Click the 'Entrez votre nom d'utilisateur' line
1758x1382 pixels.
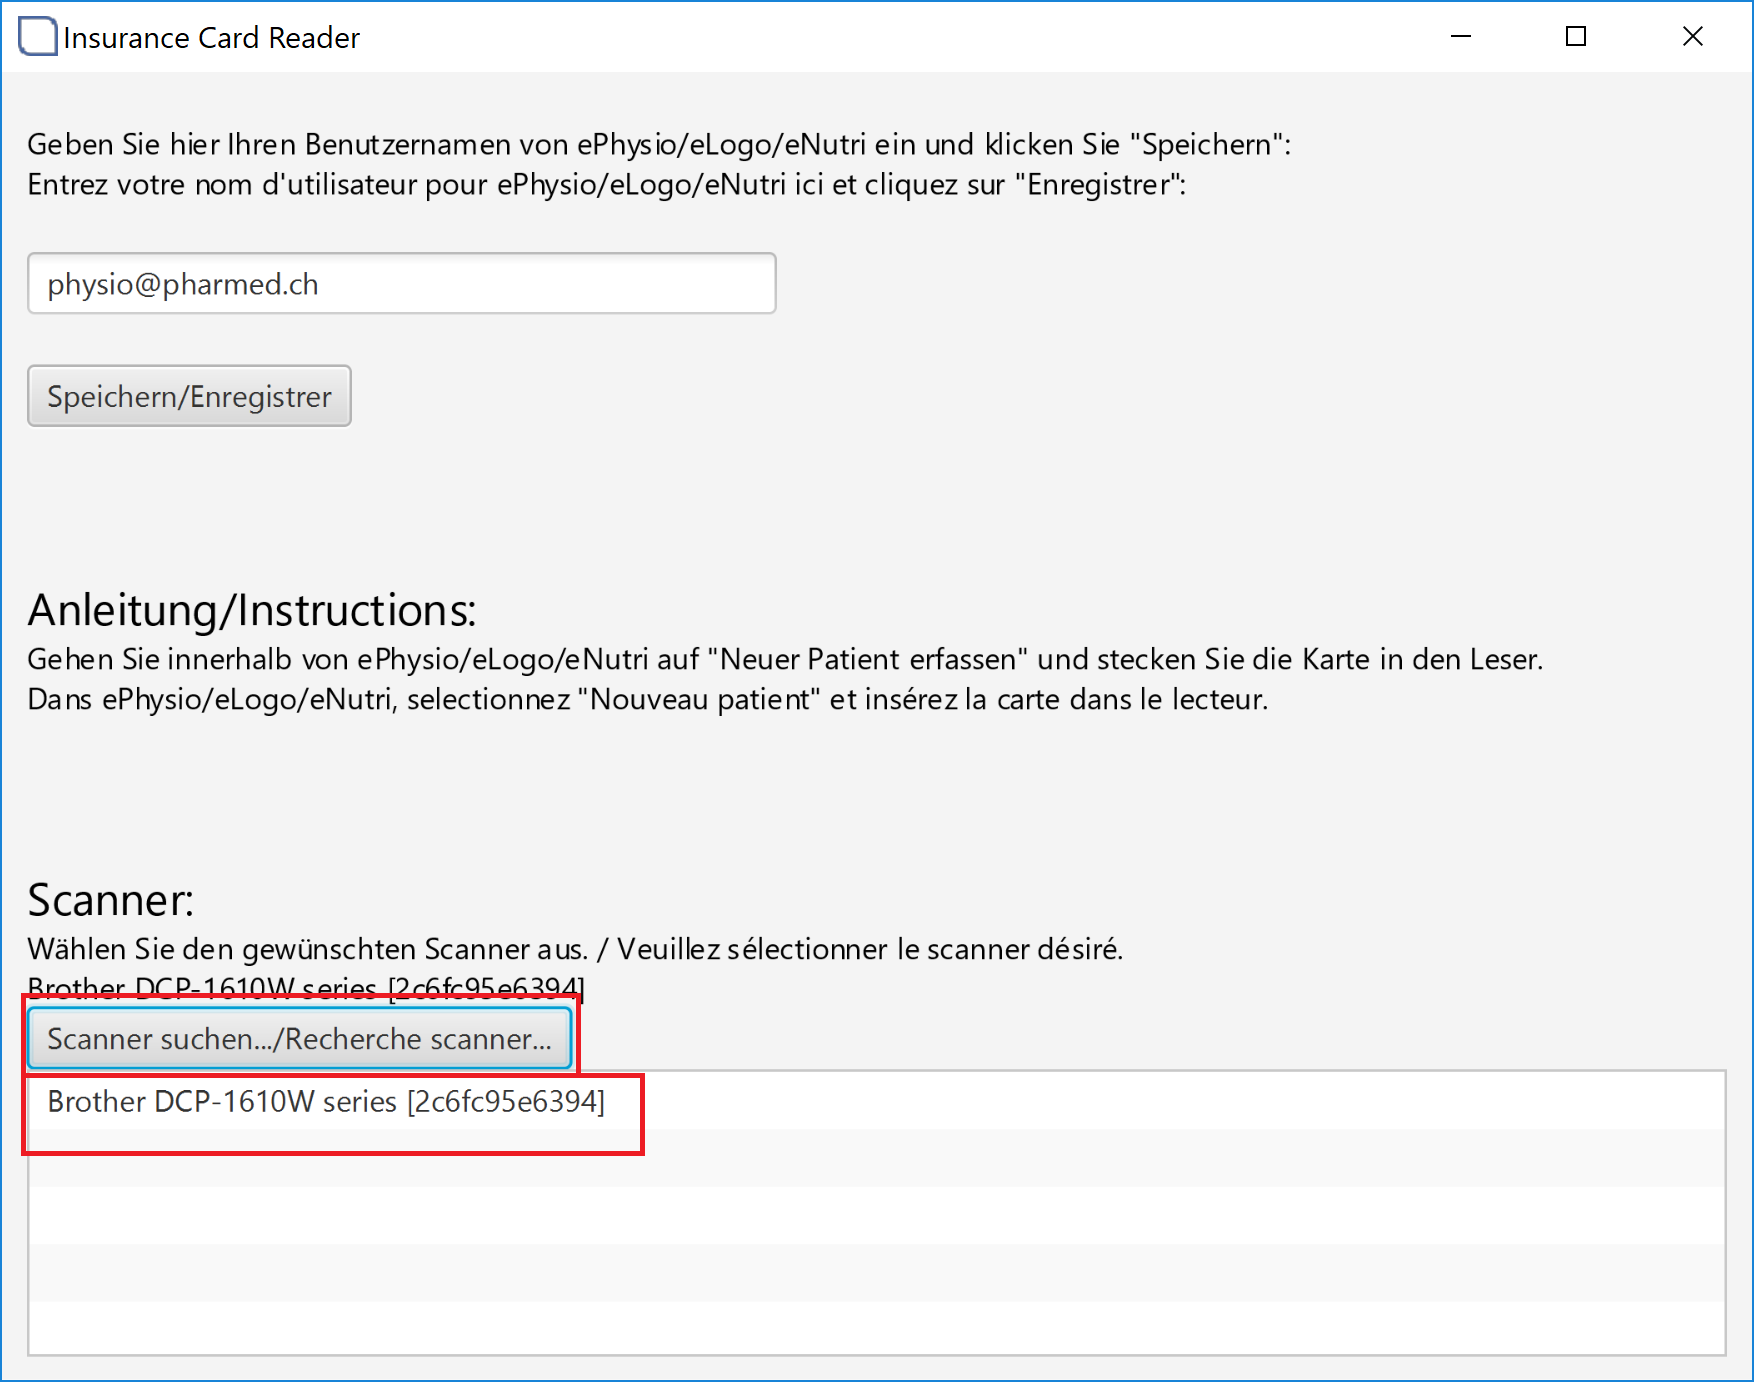607,185
